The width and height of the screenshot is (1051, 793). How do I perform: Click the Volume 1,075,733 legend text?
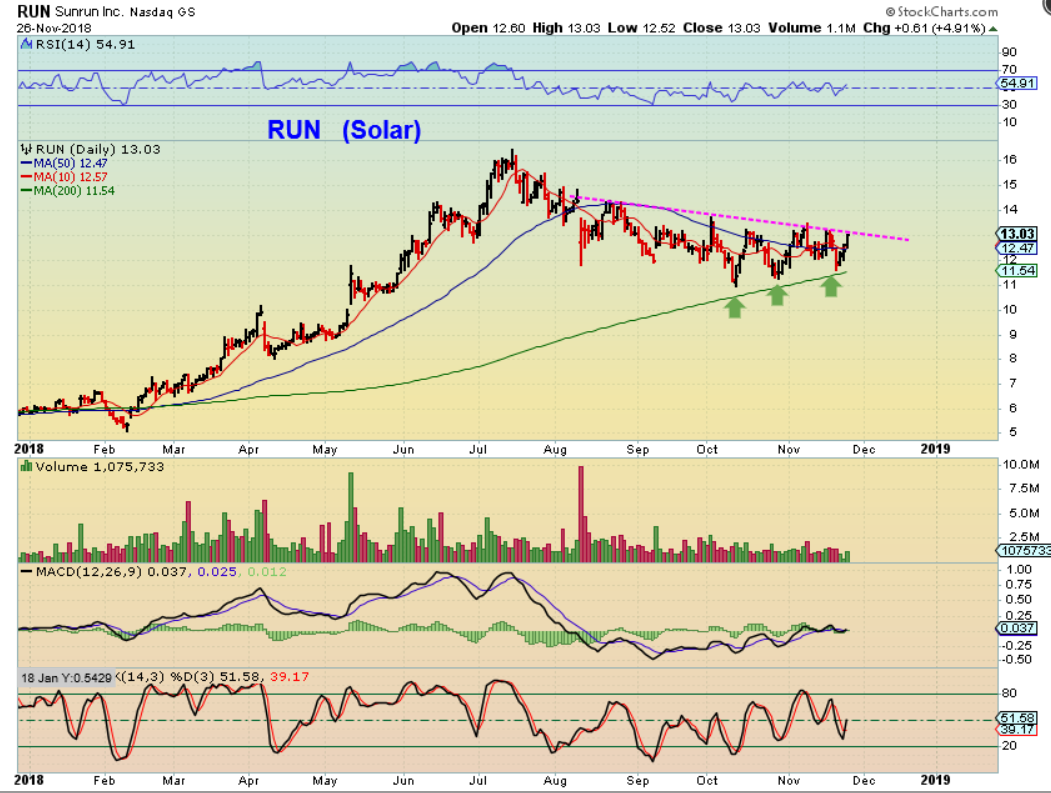pos(99,467)
